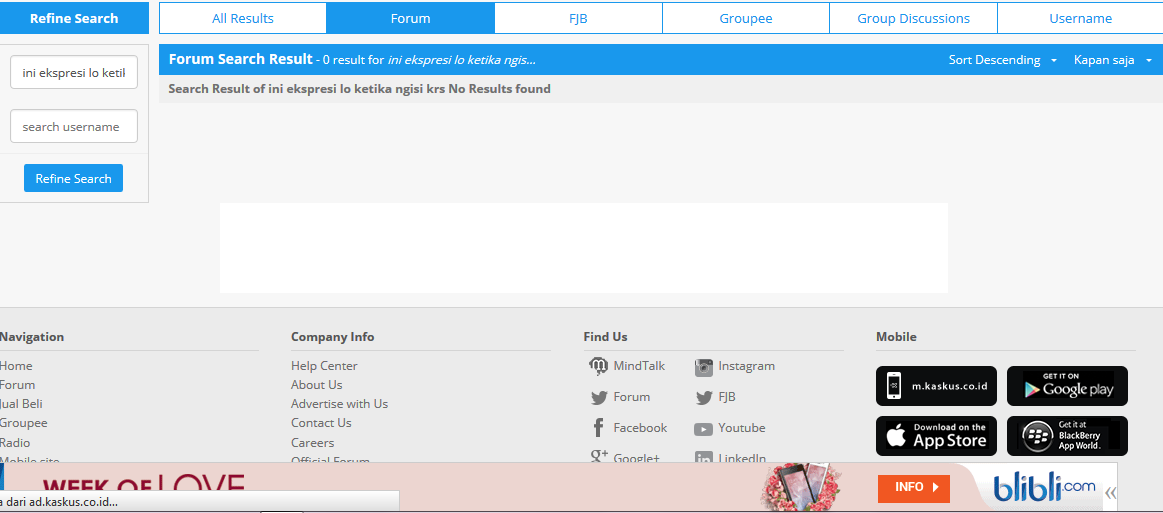This screenshot has width=1163, height=513.
Task: Open About Us link
Action: click(x=317, y=385)
